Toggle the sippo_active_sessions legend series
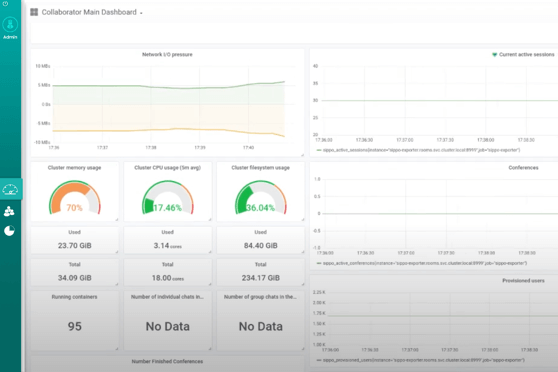The image size is (558, 372). tap(418, 150)
